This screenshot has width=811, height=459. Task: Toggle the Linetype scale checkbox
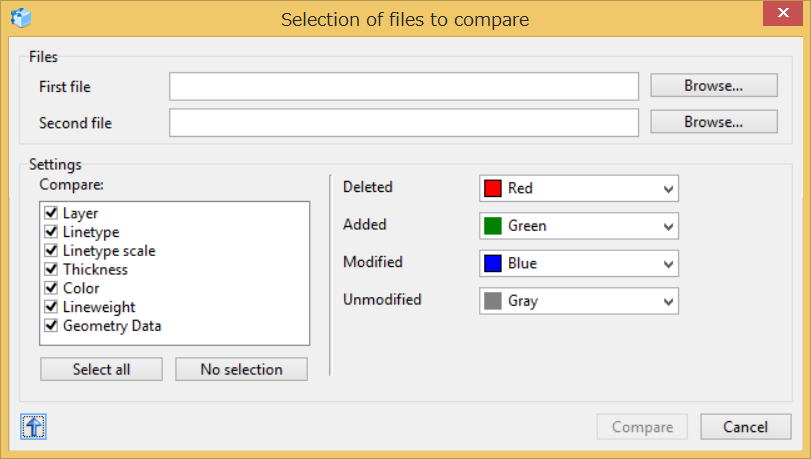point(51,250)
